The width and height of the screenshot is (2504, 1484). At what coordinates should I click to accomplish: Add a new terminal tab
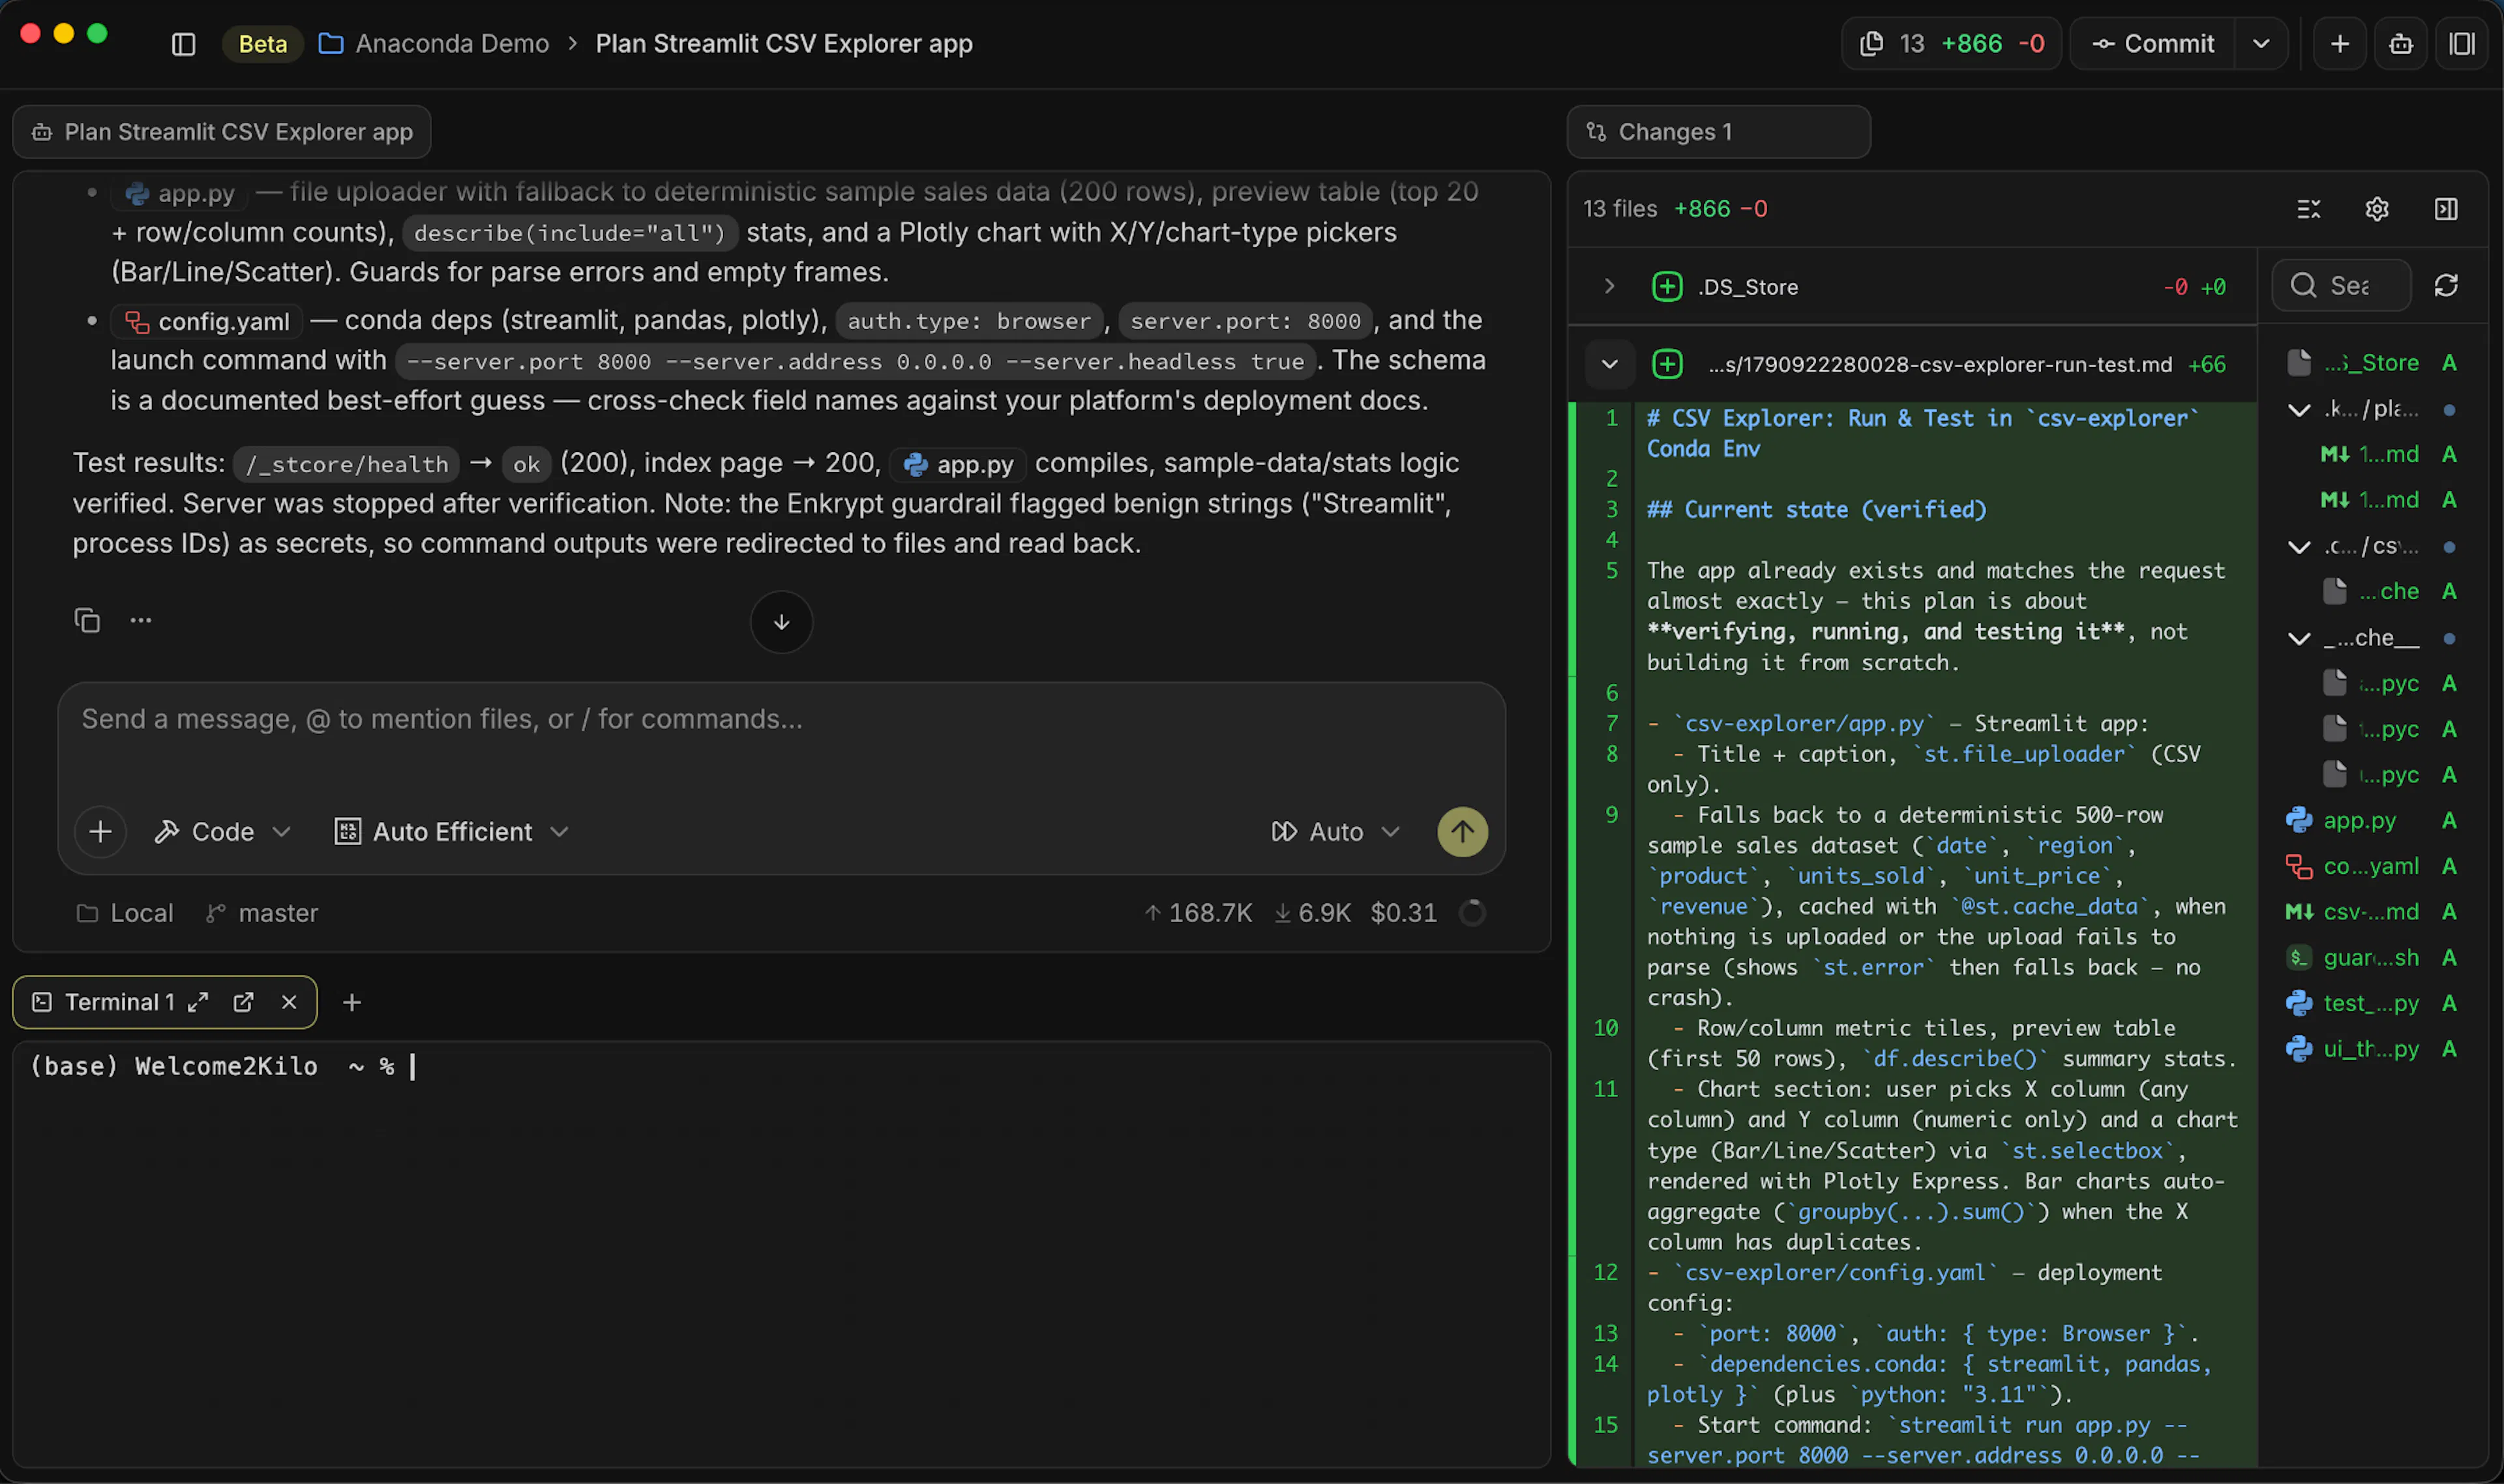point(352,1002)
